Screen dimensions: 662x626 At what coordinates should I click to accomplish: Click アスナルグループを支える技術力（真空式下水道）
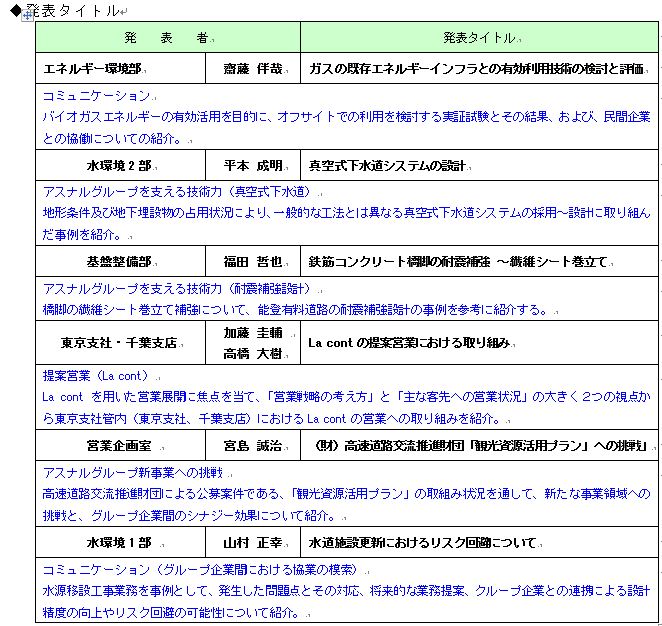(x=178, y=192)
